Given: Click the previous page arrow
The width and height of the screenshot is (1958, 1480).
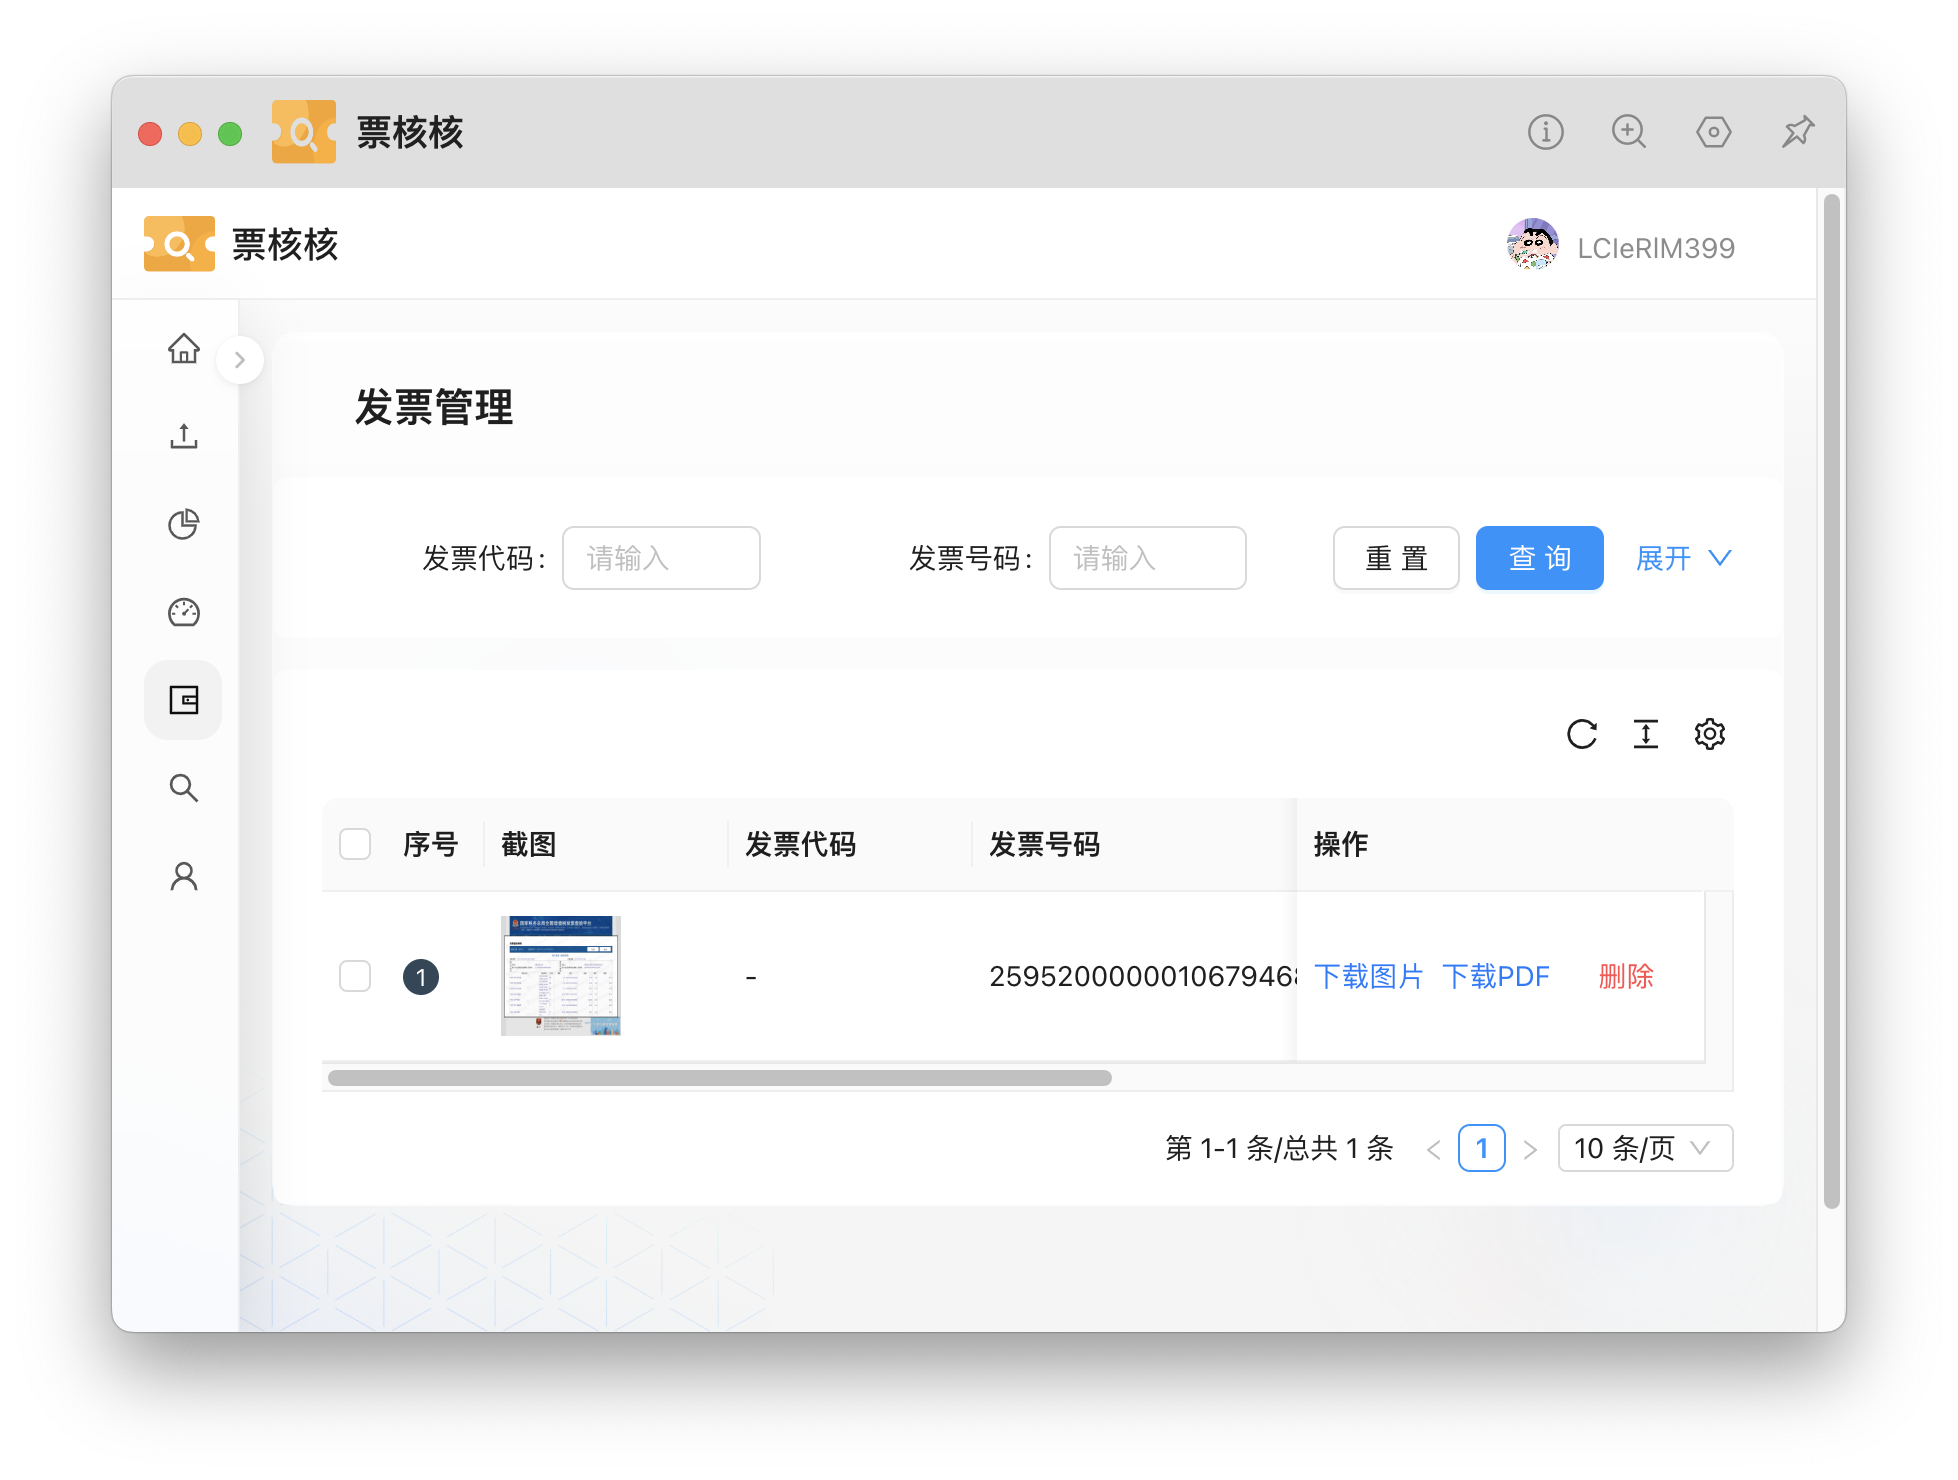Looking at the screenshot, I should (x=1434, y=1149).
